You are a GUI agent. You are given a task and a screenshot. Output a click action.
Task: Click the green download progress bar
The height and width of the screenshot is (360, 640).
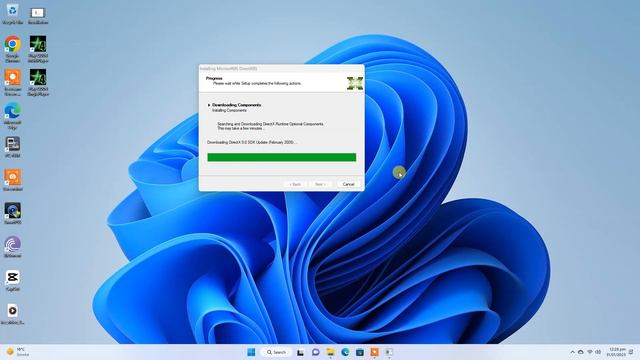coord(282,157)
